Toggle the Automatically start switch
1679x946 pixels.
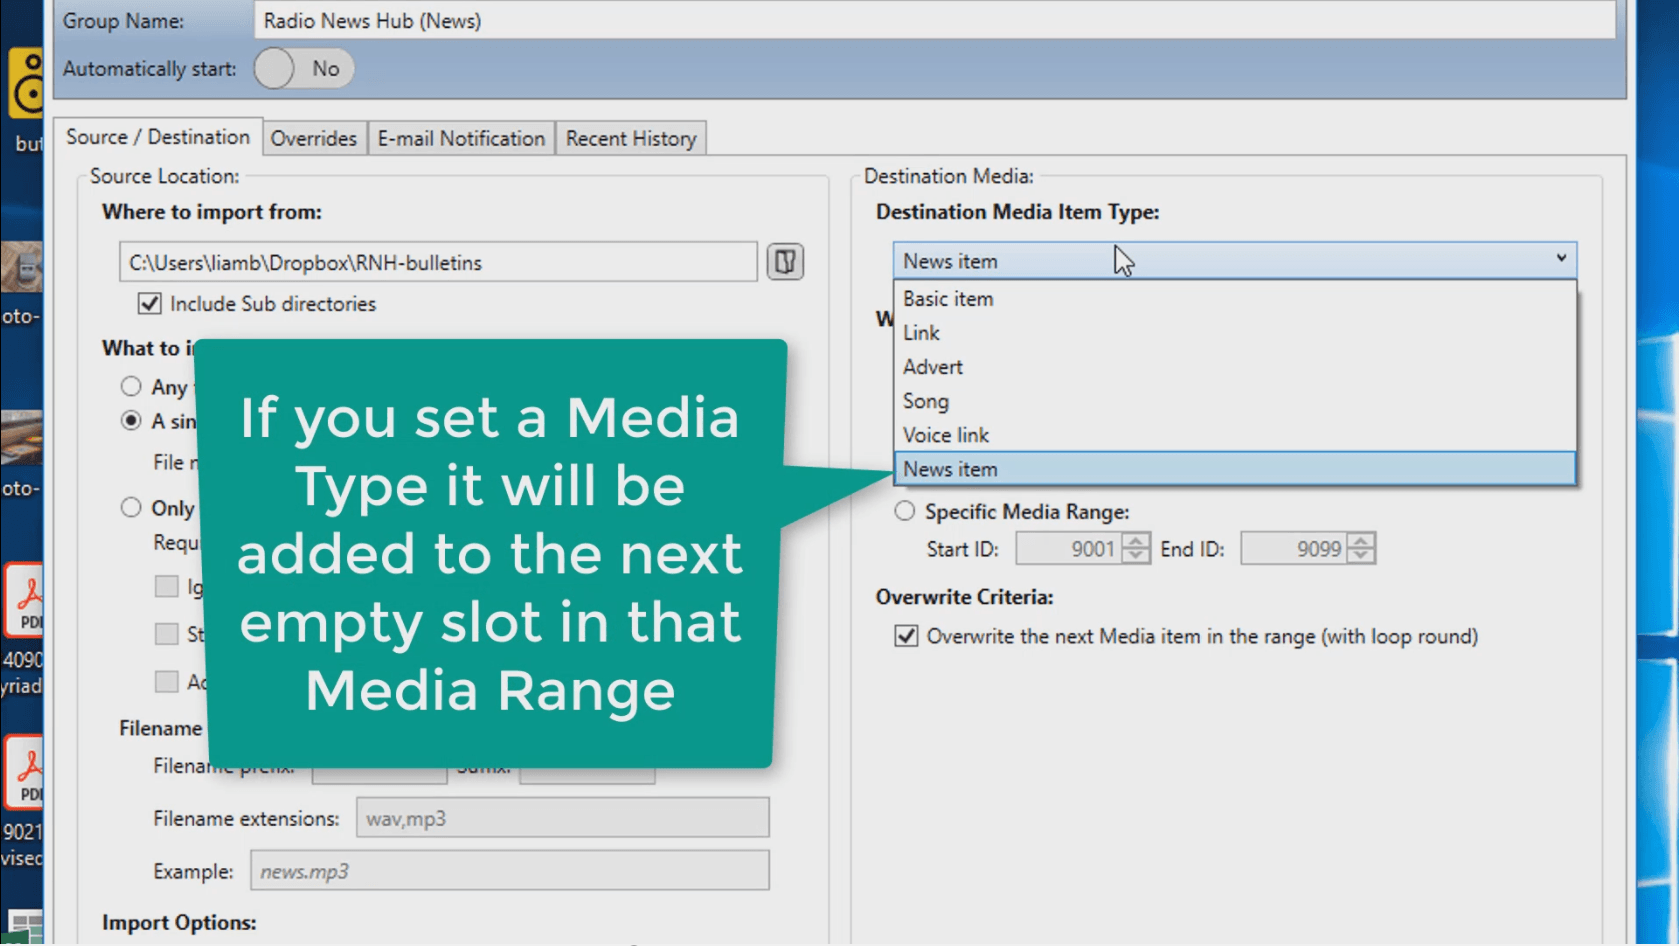click(x=304, y=69)
